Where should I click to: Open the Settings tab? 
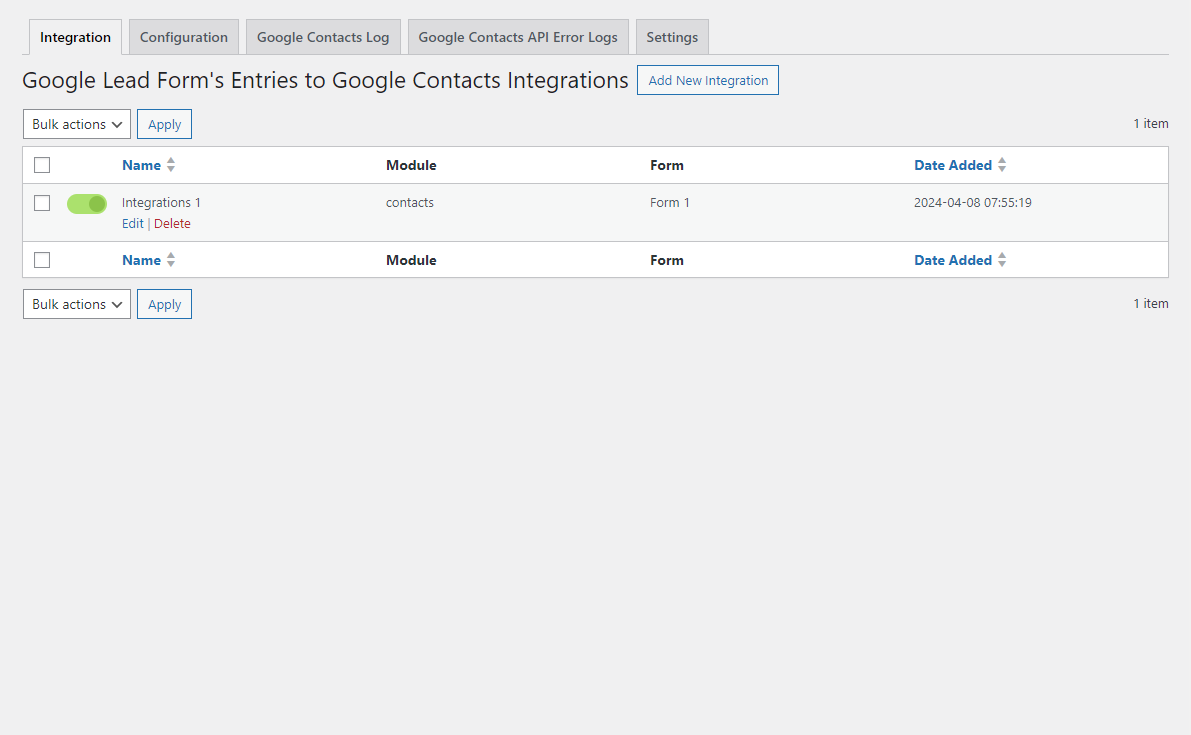[672, 37]
